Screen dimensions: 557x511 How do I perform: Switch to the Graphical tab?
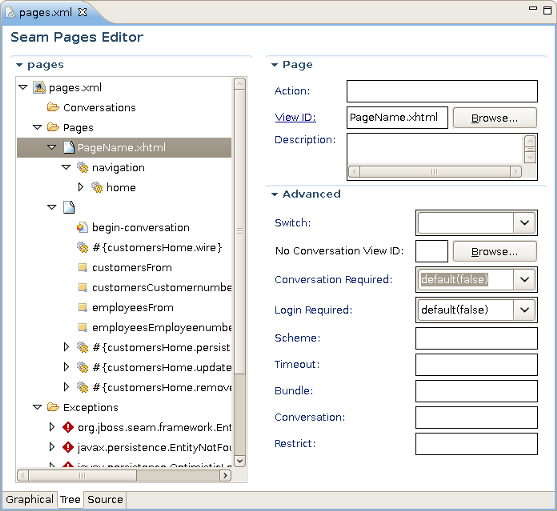point(29,499)
